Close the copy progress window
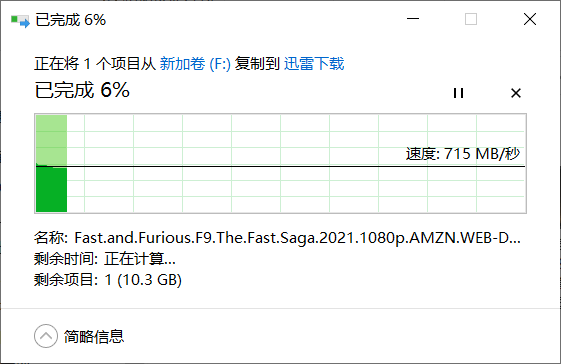The height and width of the screenshot is (364, 561). (530, 19)
